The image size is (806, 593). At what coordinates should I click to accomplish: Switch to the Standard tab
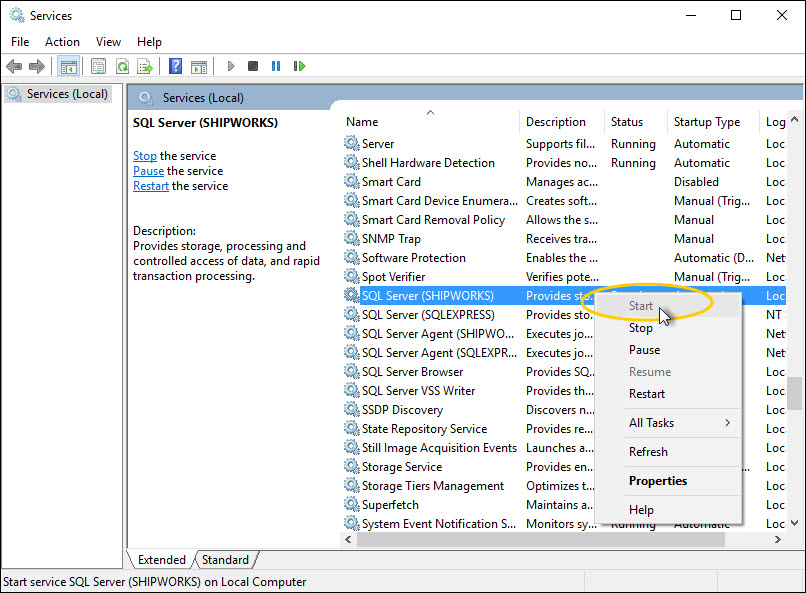(x=226, y=559)
